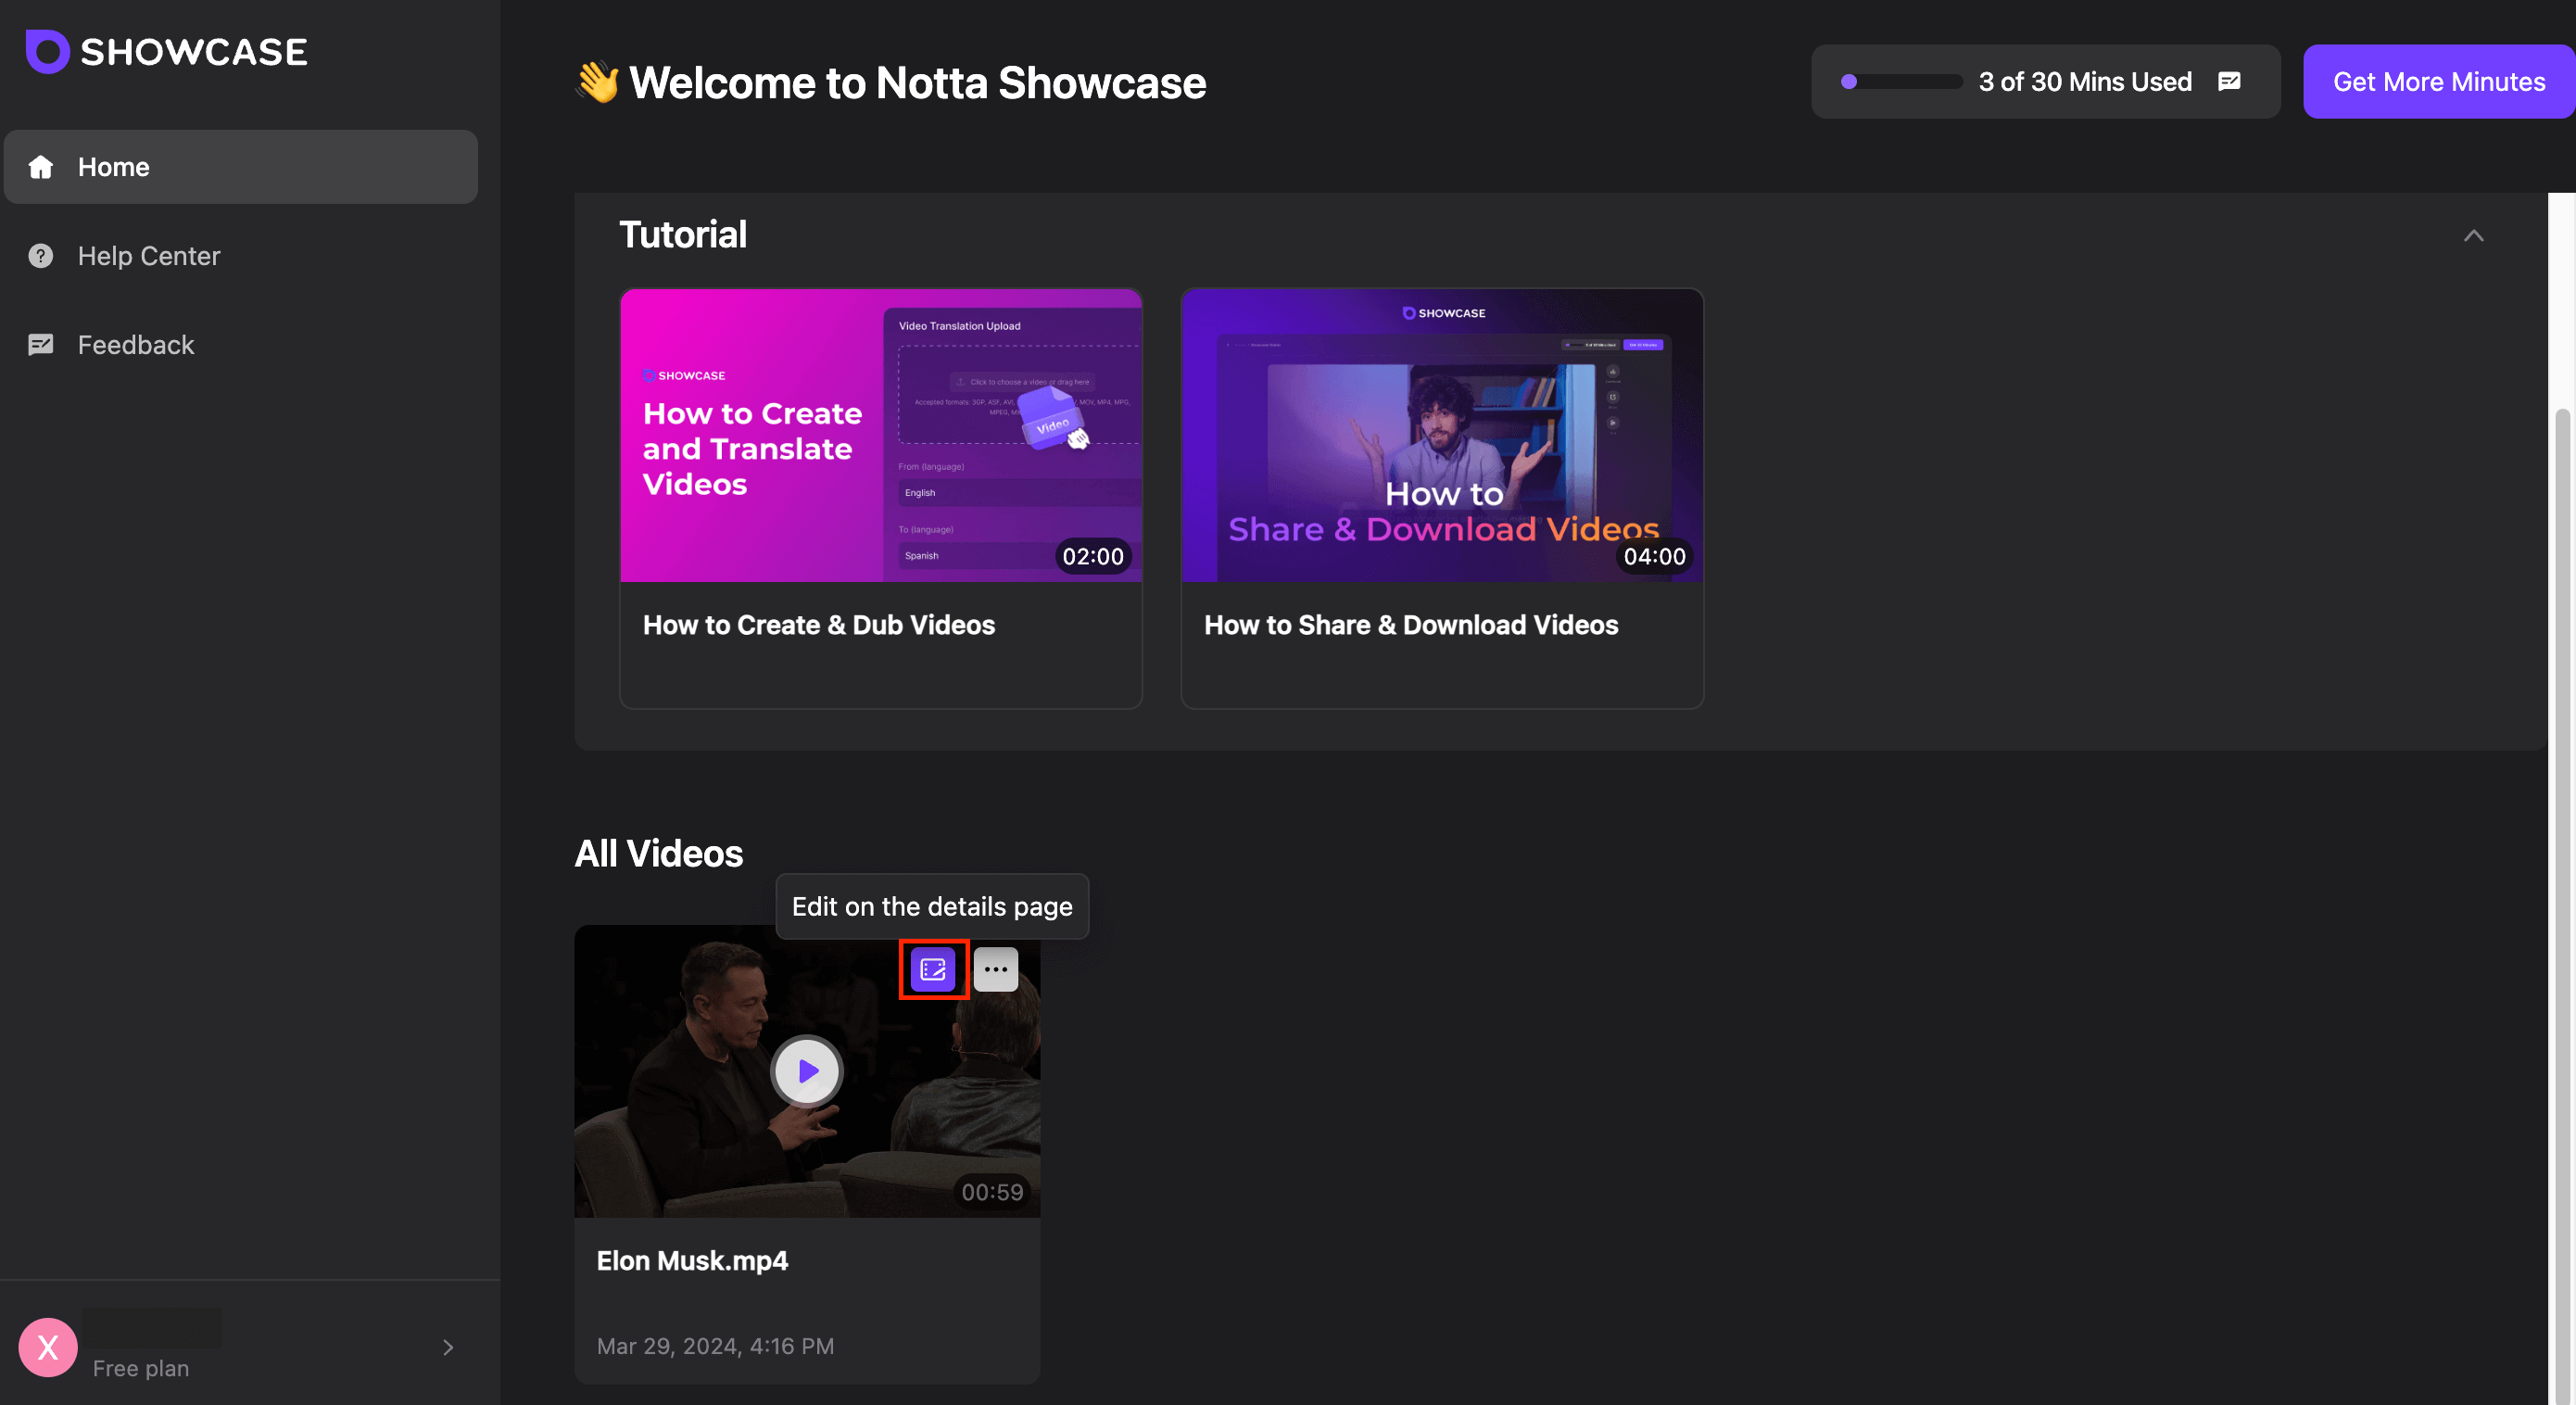
Task: Click the message icon beside Mins Used
Action: (2229, 82)
